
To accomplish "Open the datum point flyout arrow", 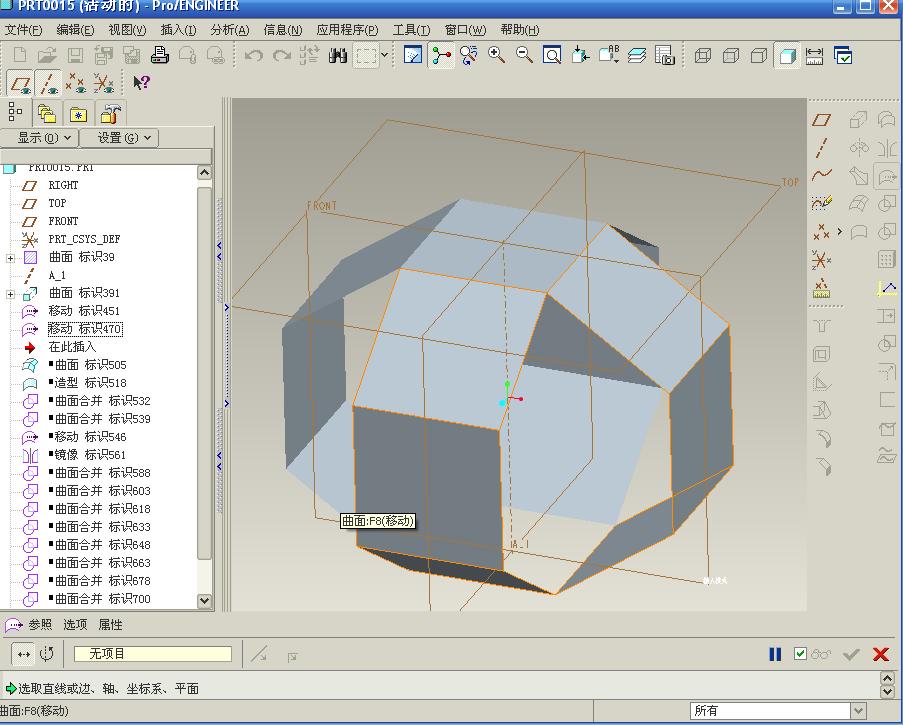I will pos(840,231).
